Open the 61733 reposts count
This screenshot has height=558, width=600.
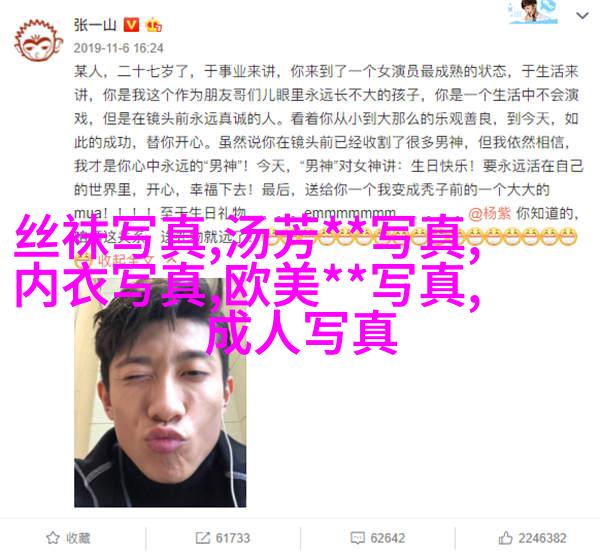[233, 538]
